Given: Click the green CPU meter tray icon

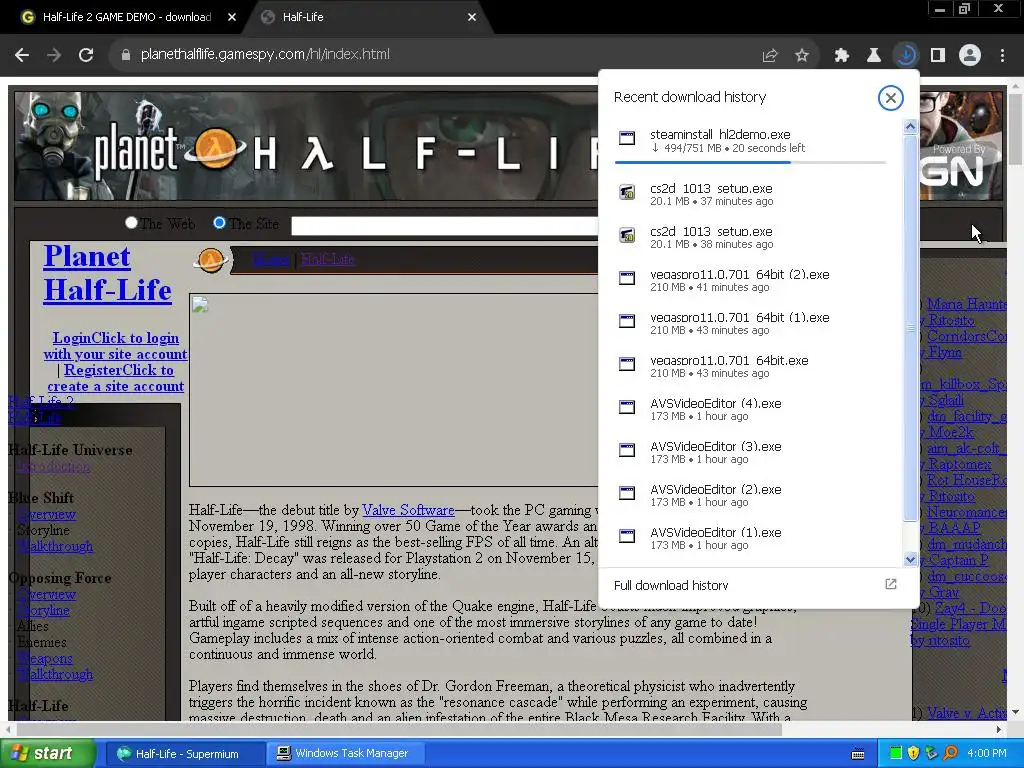Looking at the screenshot, I should point(896,754).
